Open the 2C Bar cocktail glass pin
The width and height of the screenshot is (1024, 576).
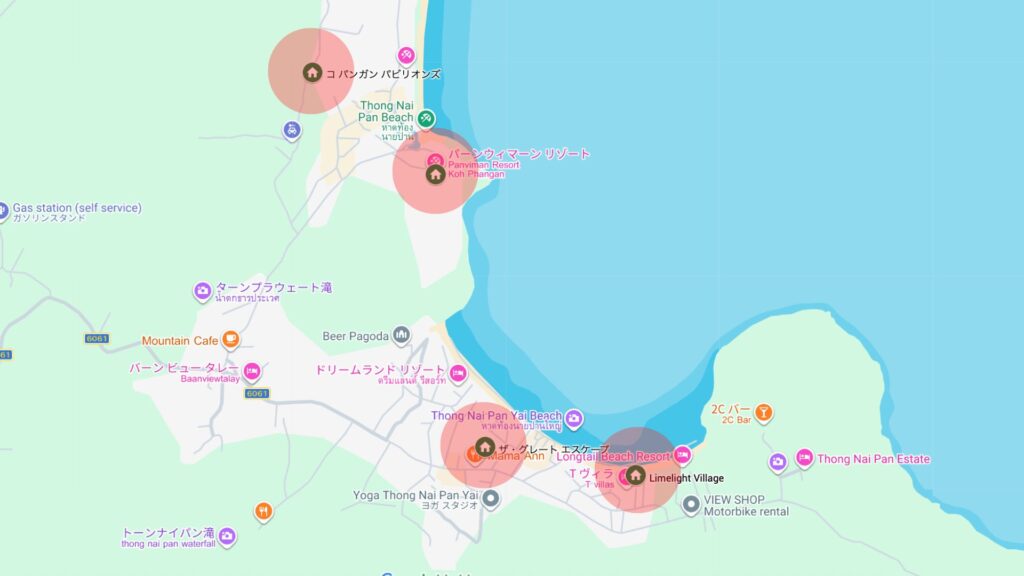coord(763,413)
